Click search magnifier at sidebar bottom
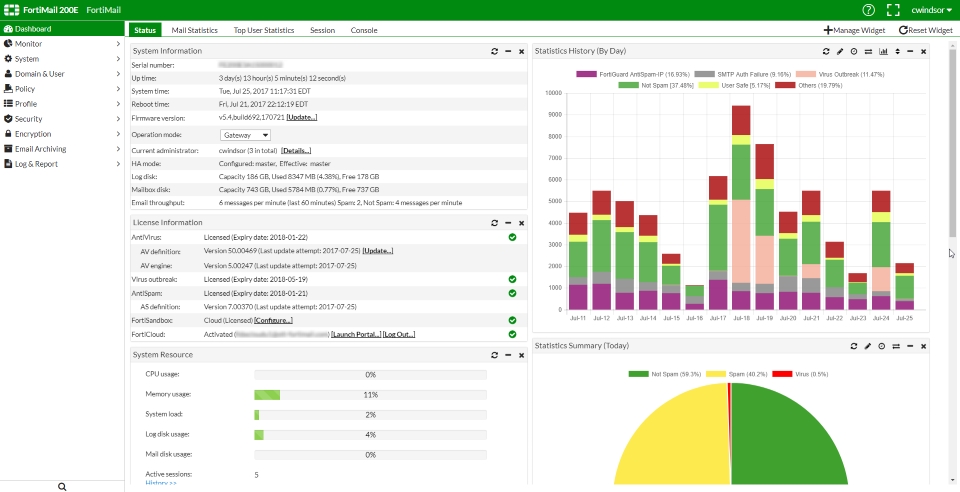The image size is (960, 492). click(x=62, y=486)
